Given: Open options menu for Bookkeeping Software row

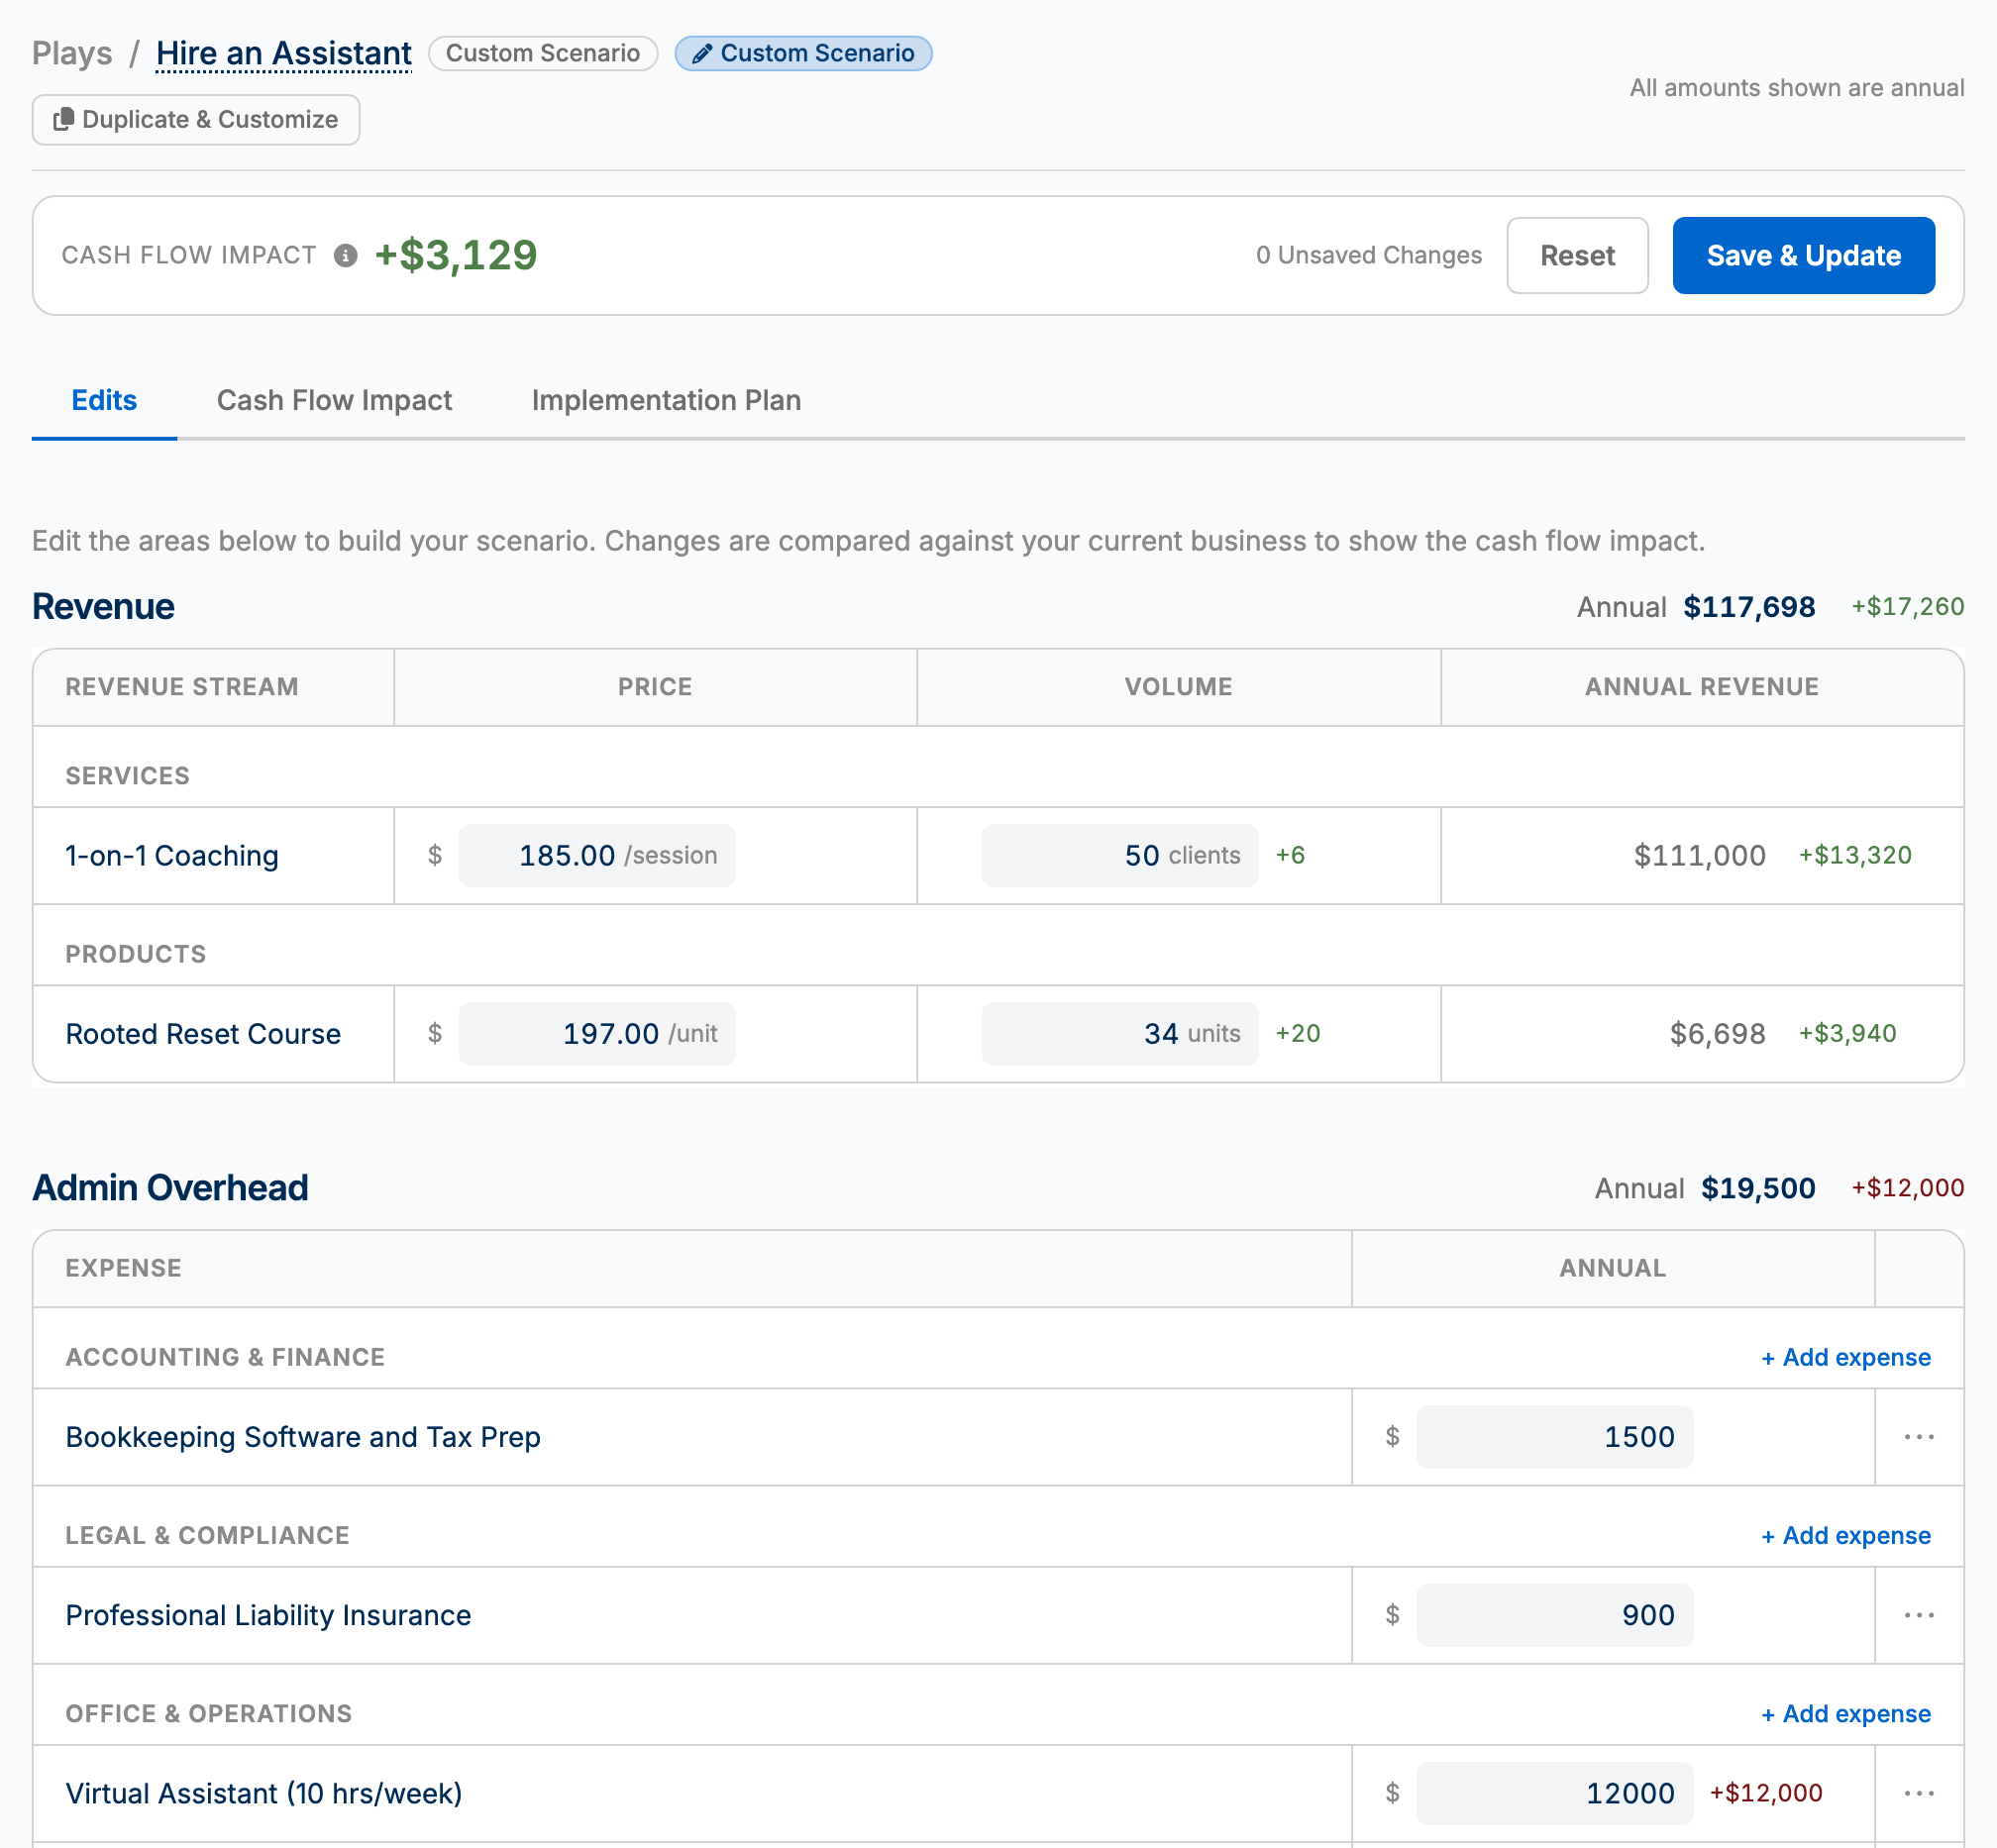Looking at the screenshot, I should [1918, 1437].
